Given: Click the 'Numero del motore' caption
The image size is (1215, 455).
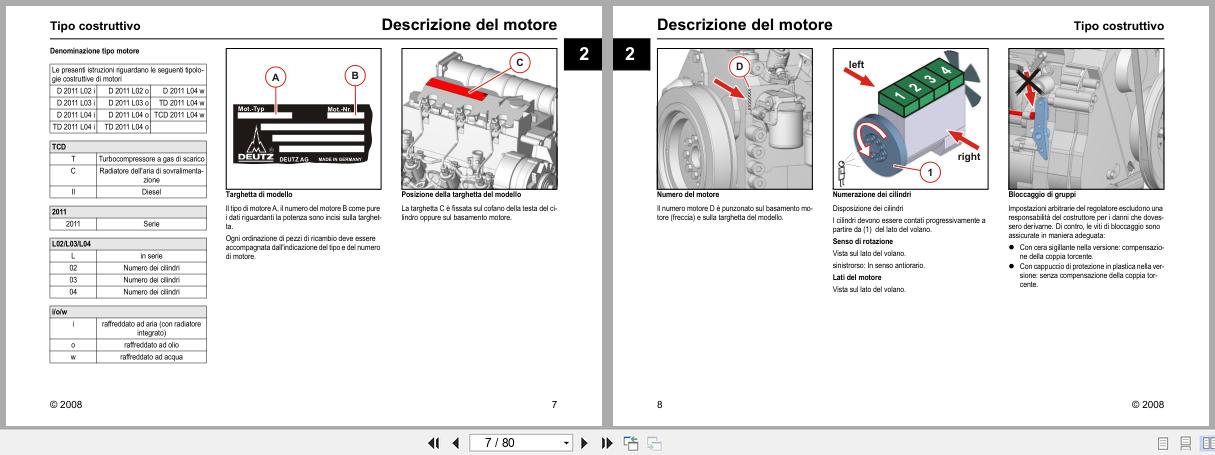Looking at the screenshot, I should 688,193.
